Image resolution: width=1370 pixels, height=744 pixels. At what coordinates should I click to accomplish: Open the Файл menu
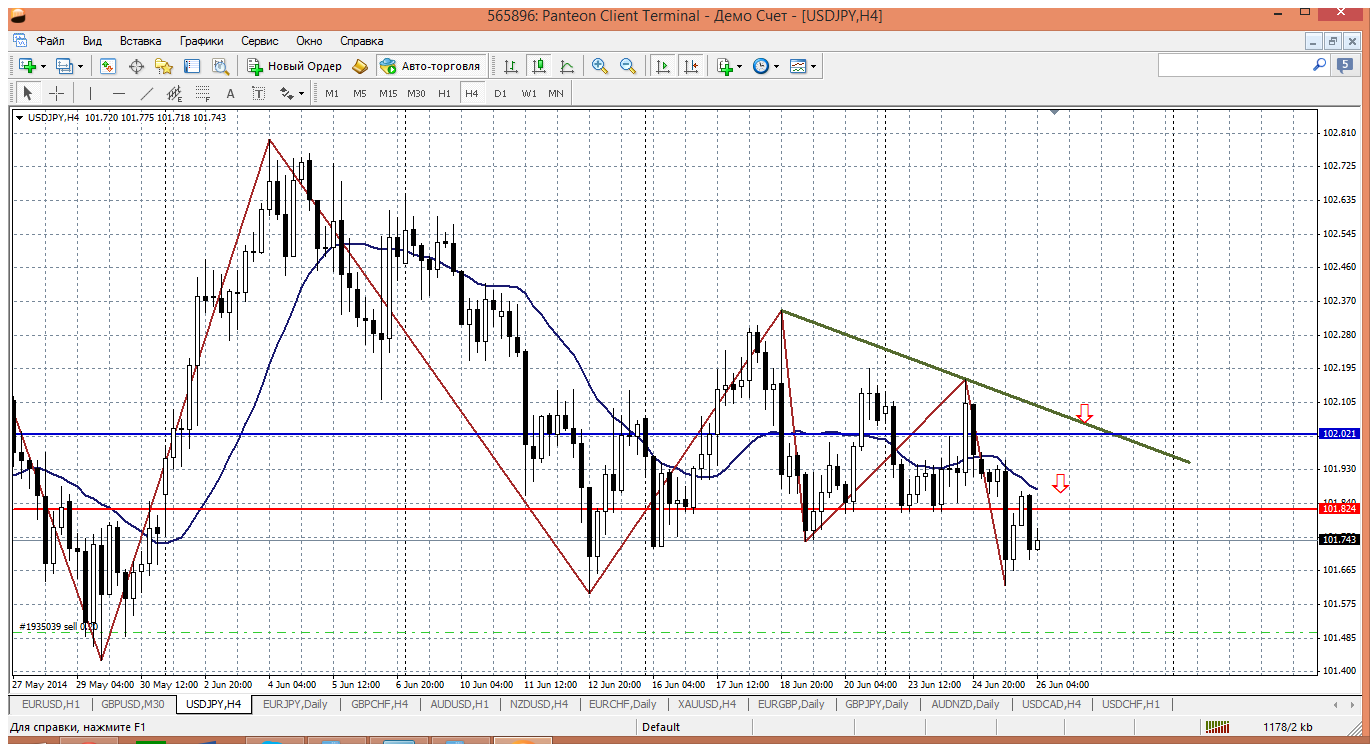click(x=51, y=41)
